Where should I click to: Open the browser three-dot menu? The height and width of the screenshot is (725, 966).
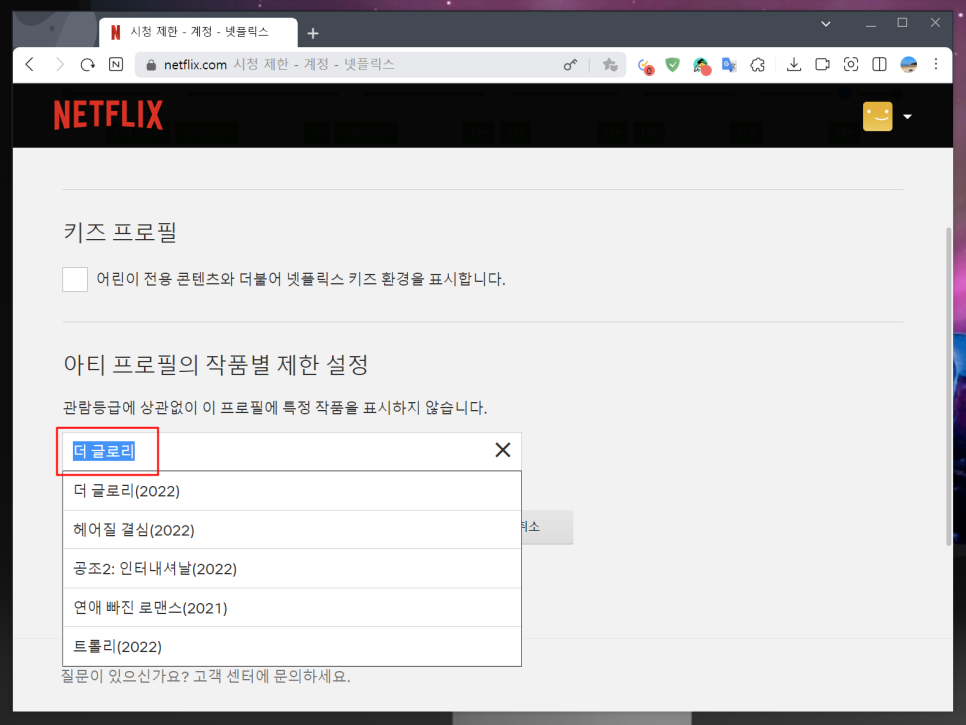tap(936, 64)
